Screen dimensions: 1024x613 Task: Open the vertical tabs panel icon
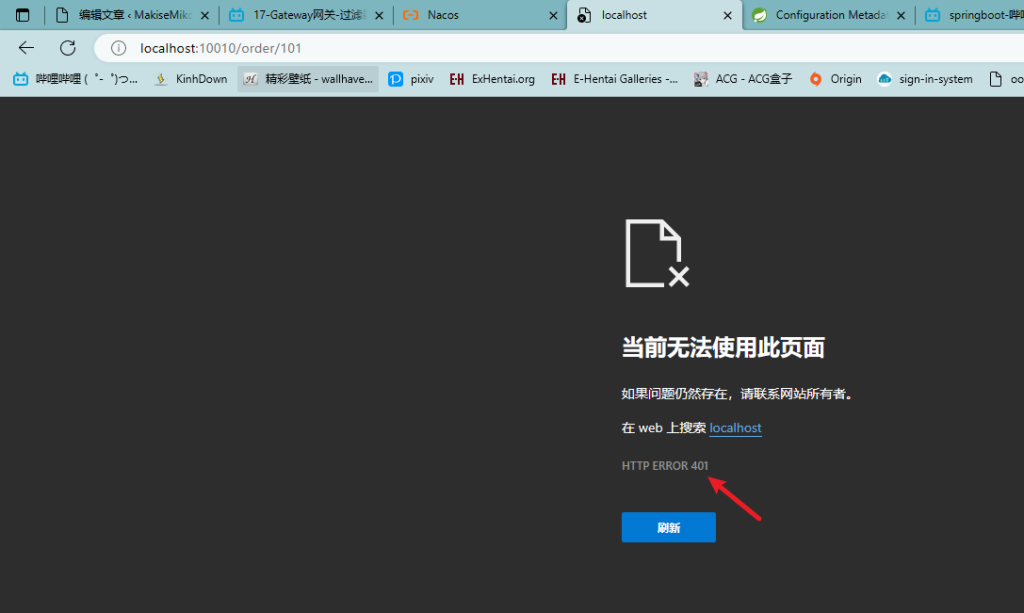tap(22, 15)
